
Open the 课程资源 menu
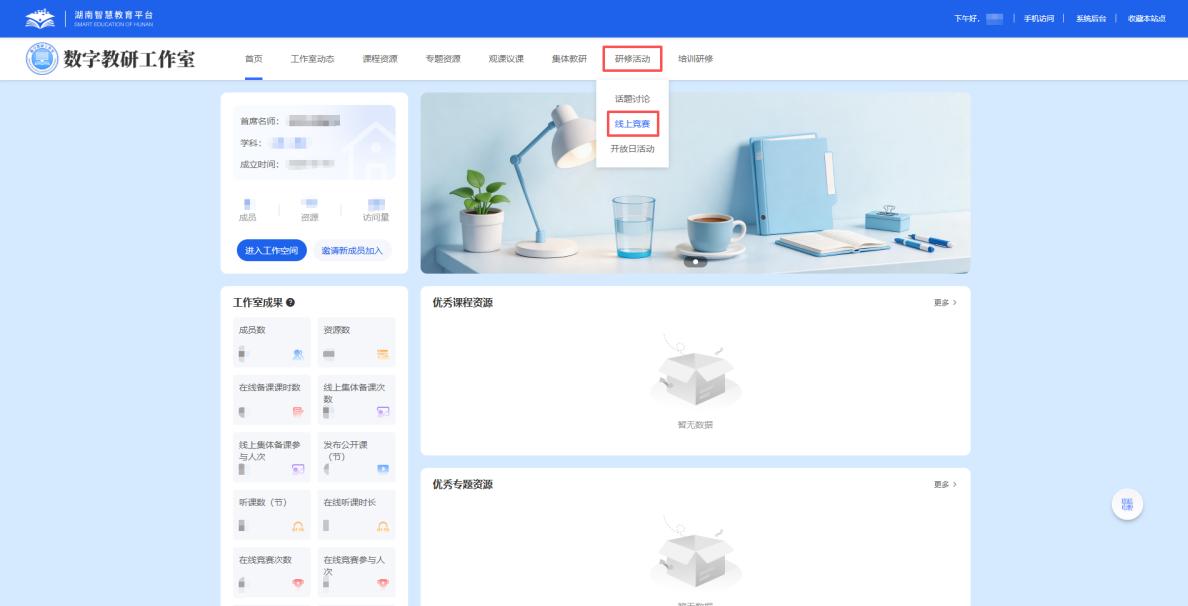(x=380, y=58)
